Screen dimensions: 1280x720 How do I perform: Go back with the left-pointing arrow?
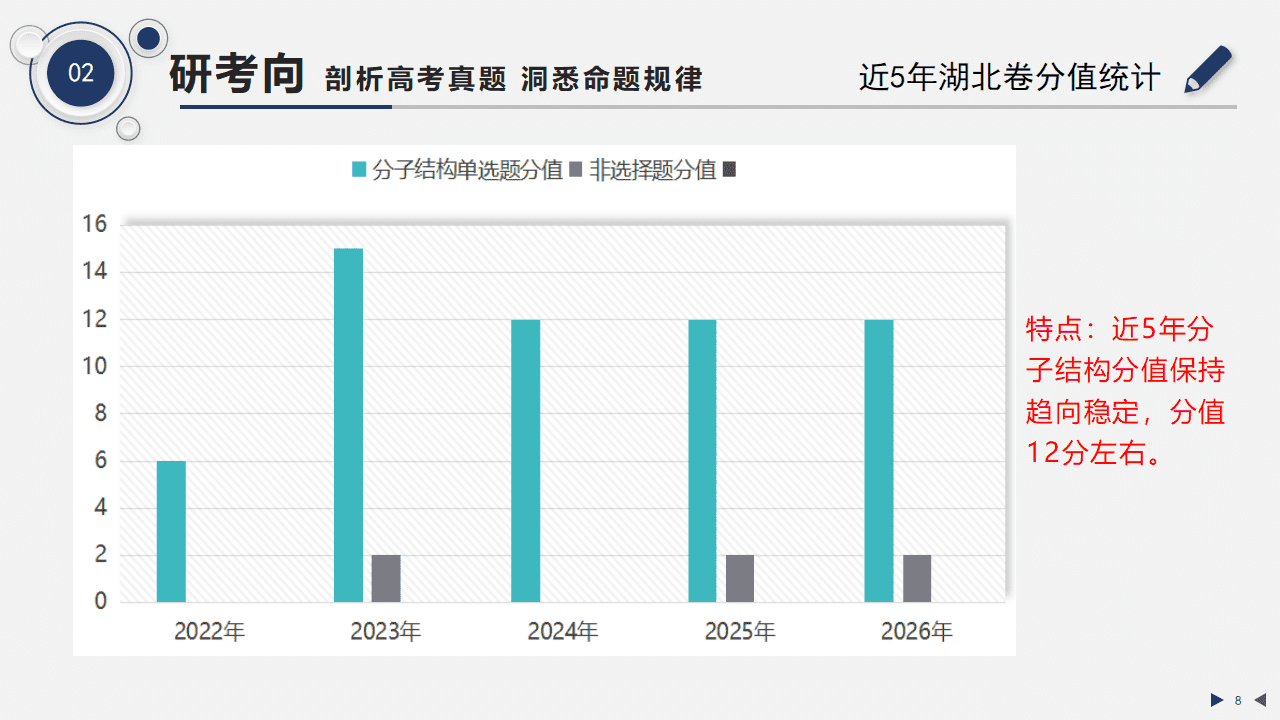pos(1260,700)
